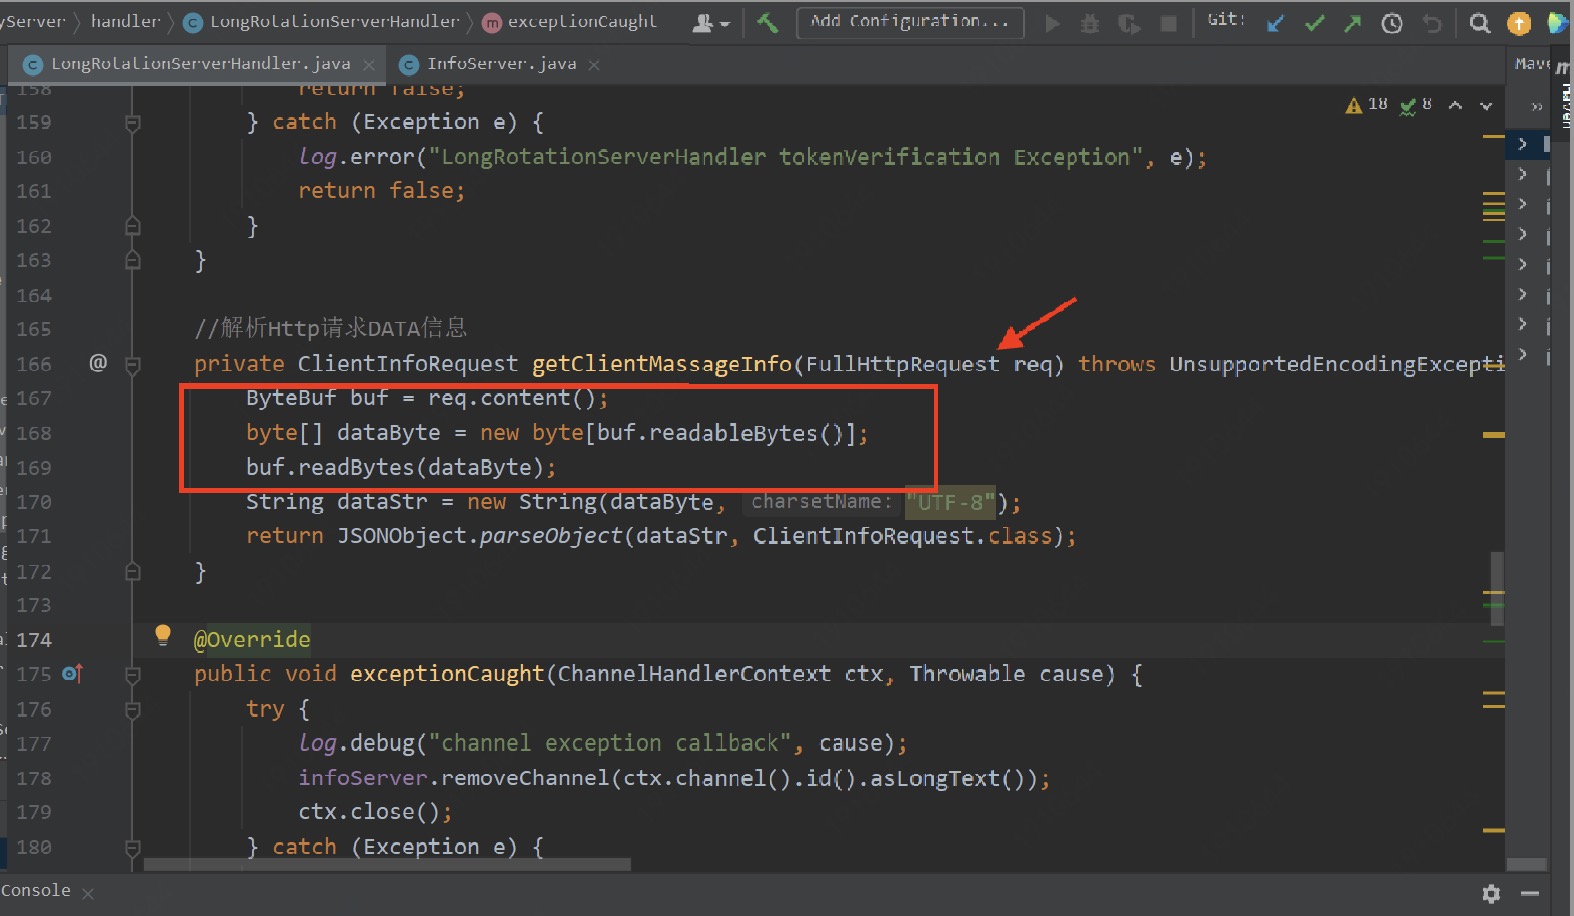
Task: Click the typo check indicator 8
Action: pos(1416,104)
